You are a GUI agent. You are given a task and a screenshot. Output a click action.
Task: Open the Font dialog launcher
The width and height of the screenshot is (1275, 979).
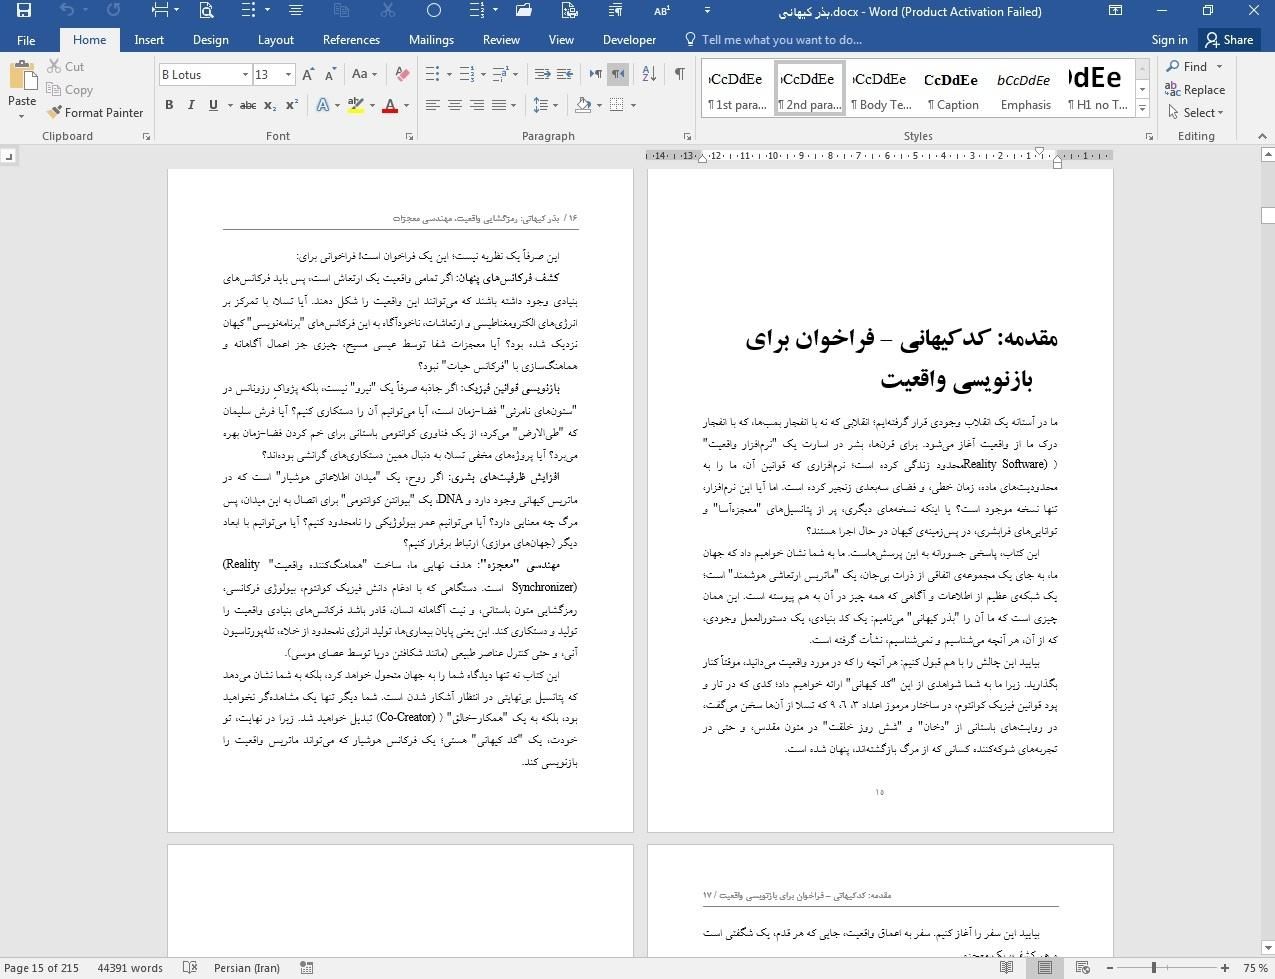coord(409,136)
